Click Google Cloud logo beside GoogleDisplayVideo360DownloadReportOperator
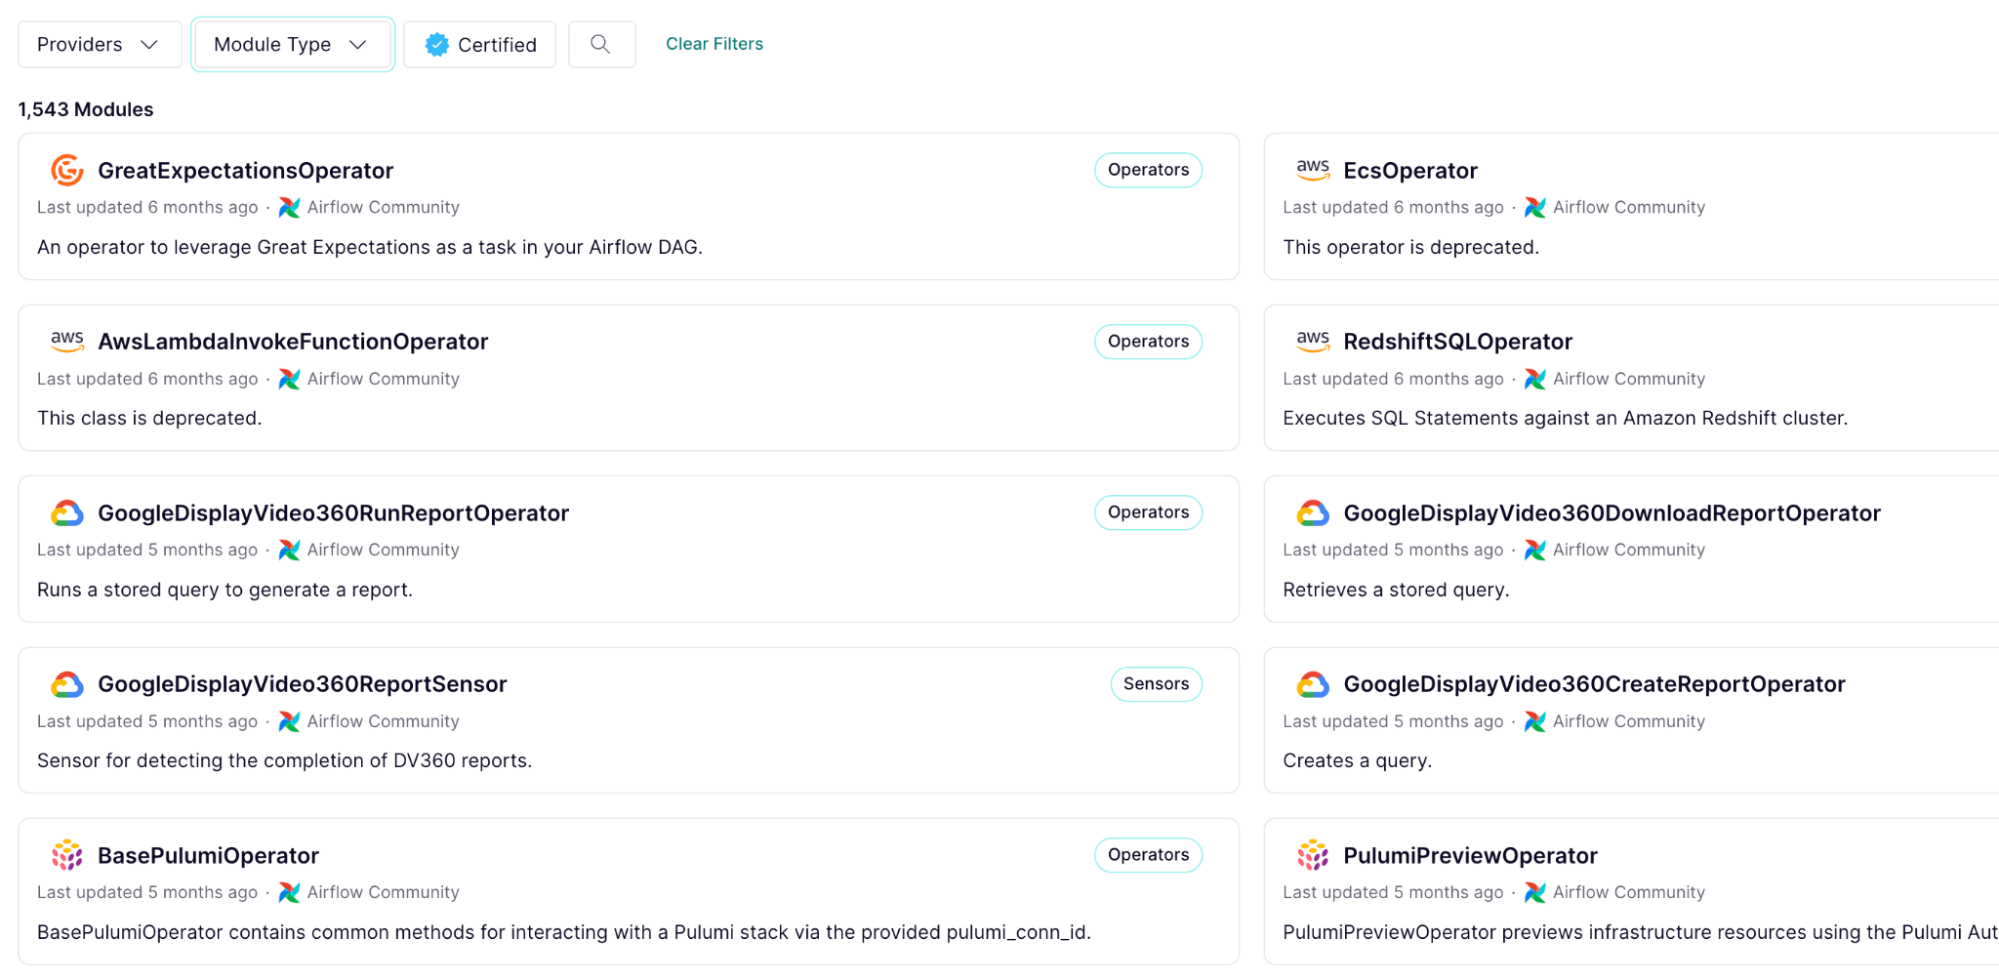 tap(1312, 514)
